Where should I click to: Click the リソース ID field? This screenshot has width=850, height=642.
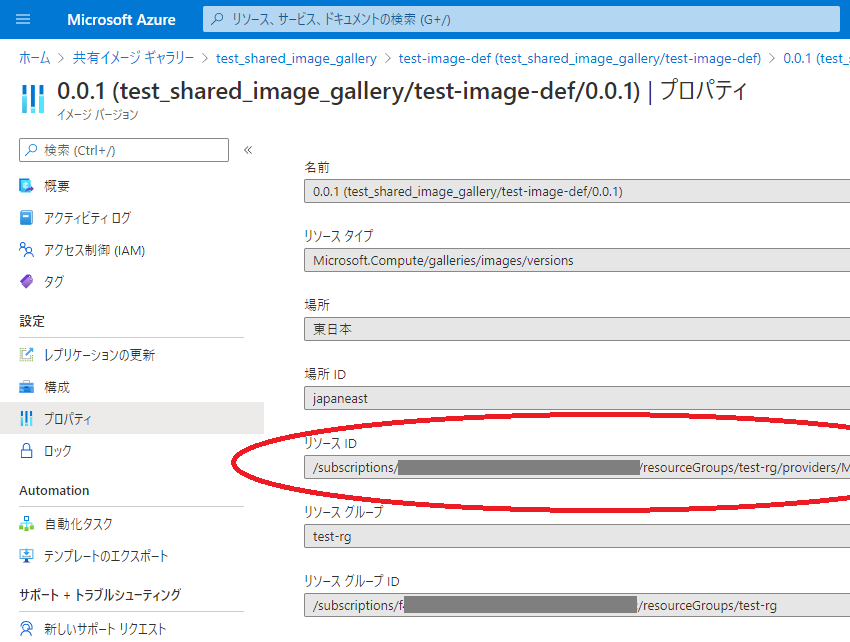pyautogui.click(x=577, y=467)
